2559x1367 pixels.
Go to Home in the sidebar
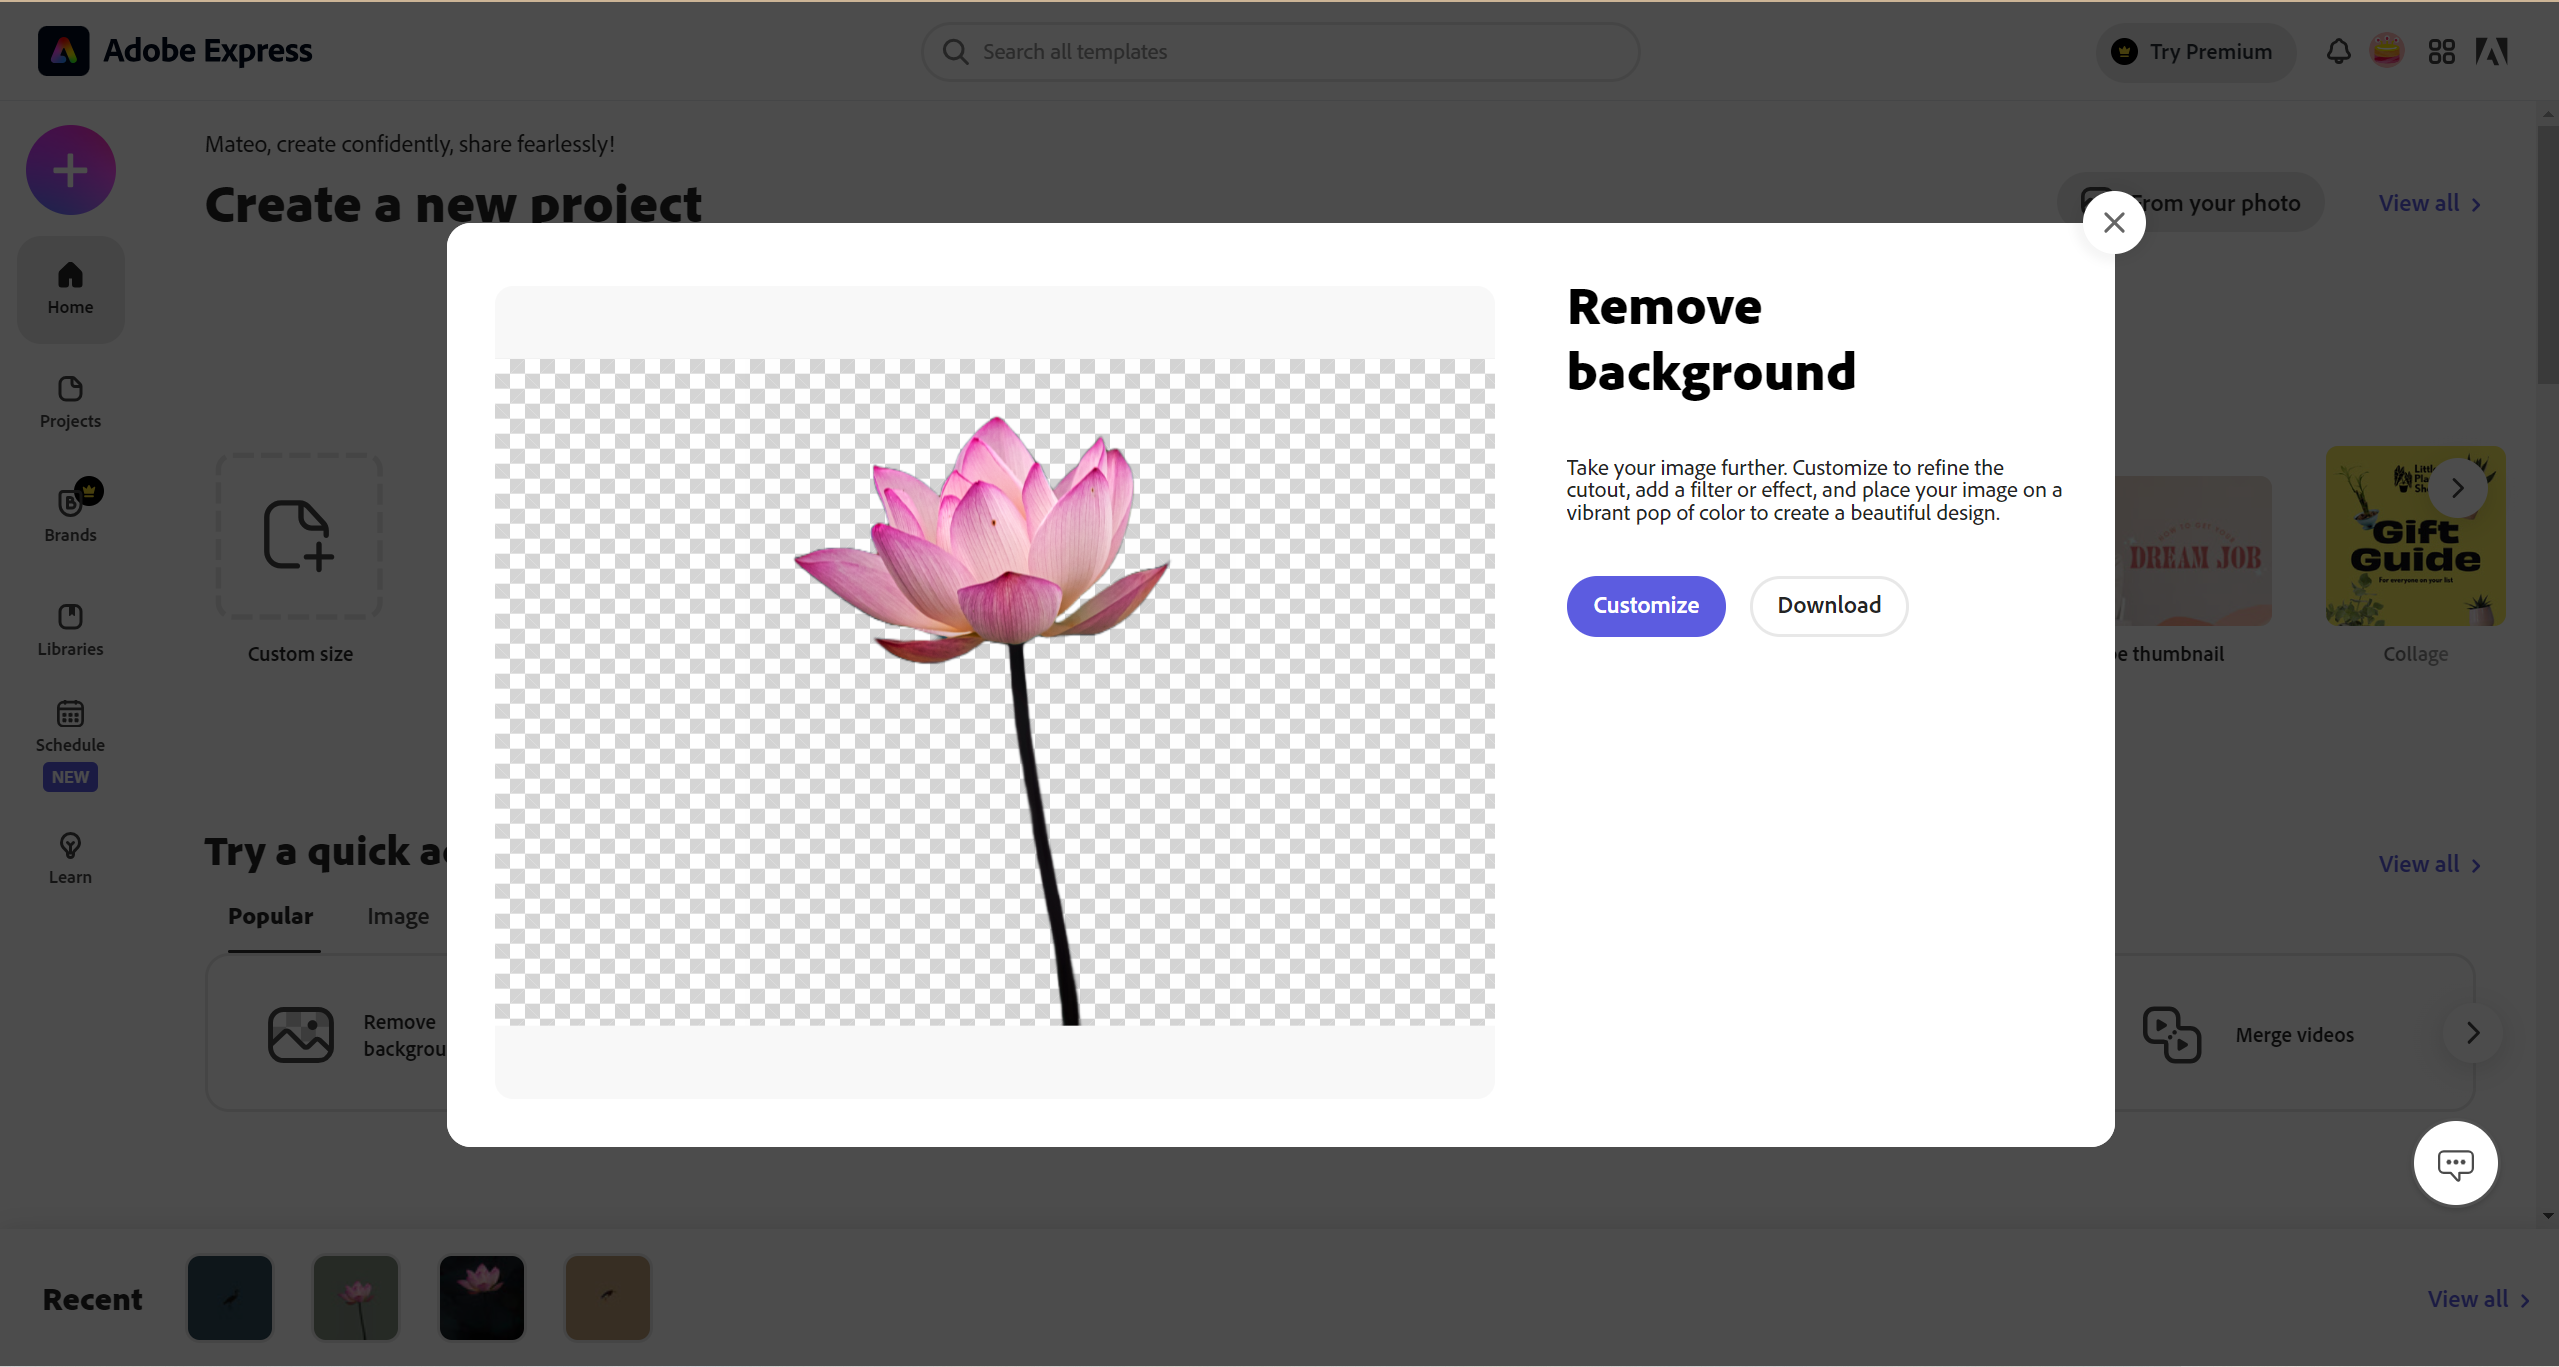click(x=70, y=289)
